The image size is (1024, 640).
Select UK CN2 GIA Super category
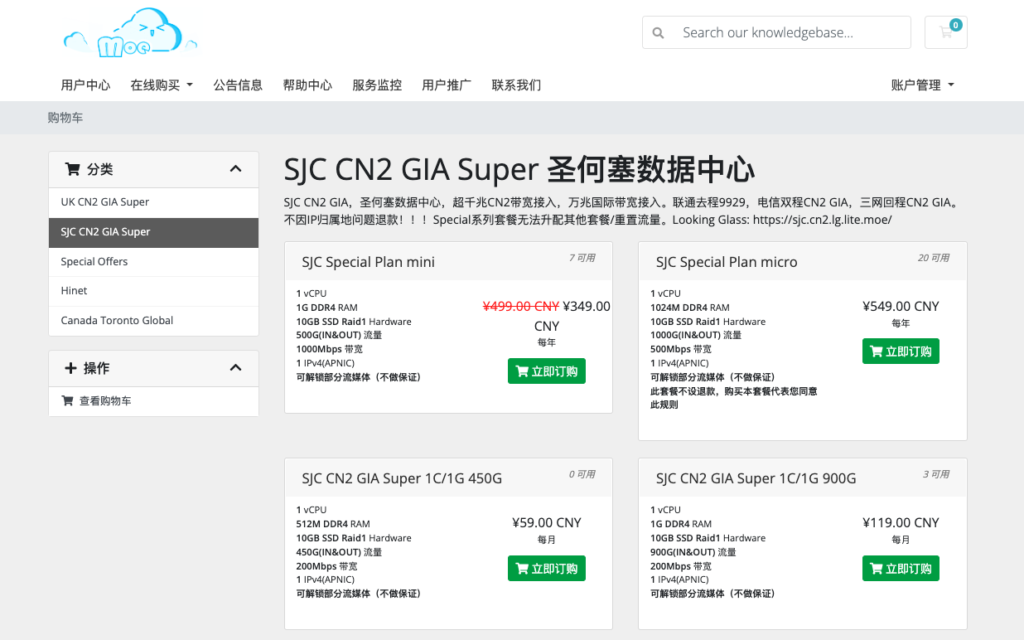coord(153,202)
